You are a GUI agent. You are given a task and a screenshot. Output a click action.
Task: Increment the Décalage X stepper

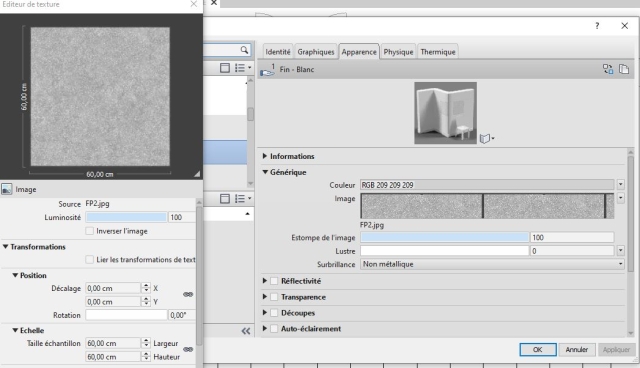click(x=146, y=286)
